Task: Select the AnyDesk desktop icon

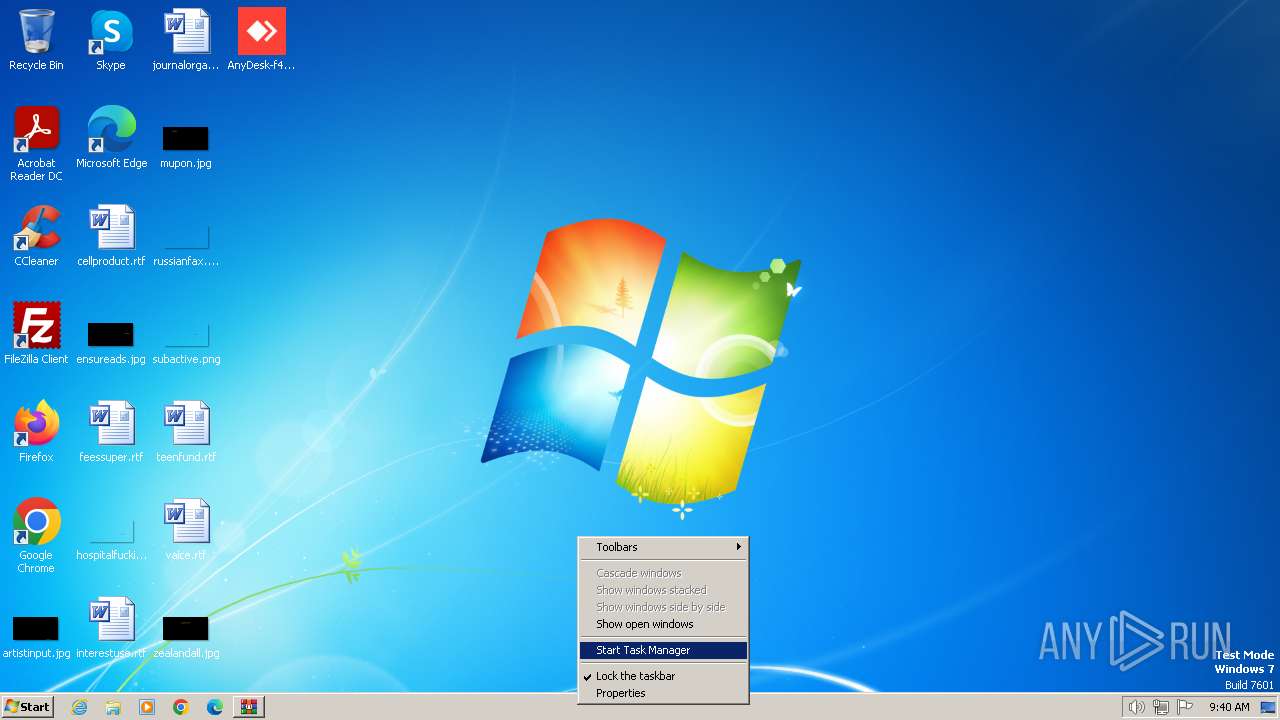Action: click(x=261, y=40)
